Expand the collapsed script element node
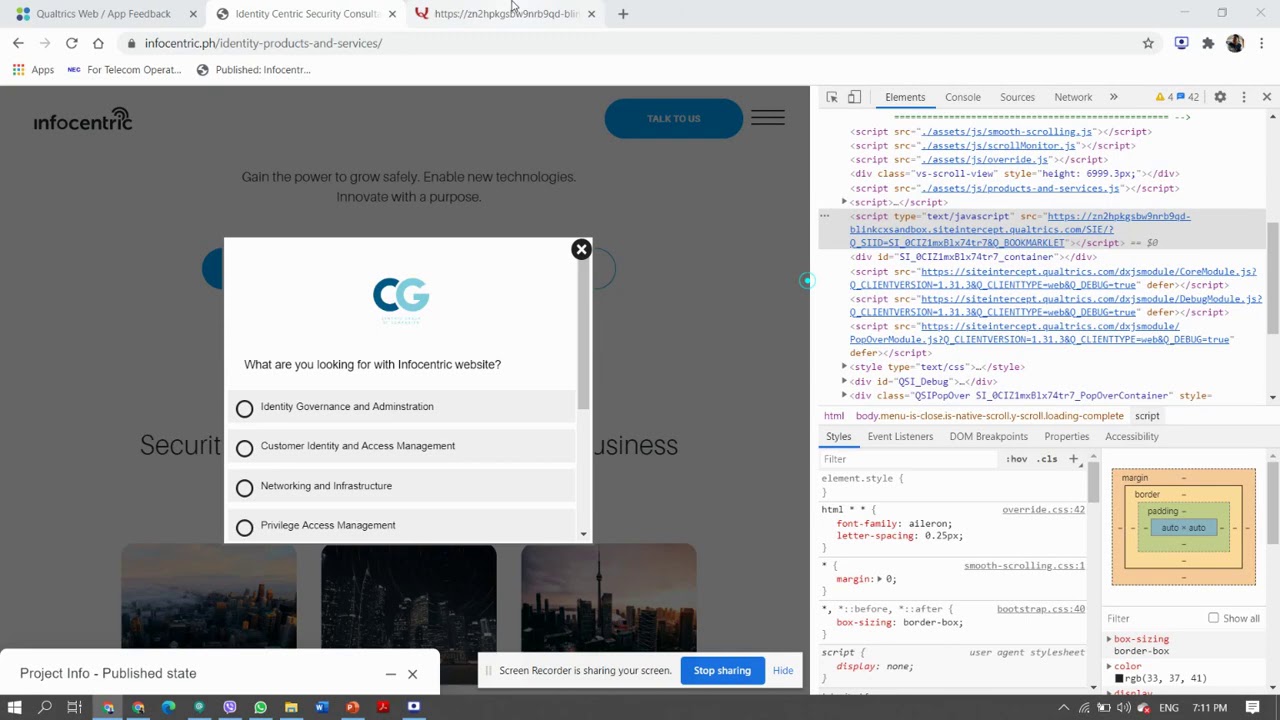 point(844,202)
